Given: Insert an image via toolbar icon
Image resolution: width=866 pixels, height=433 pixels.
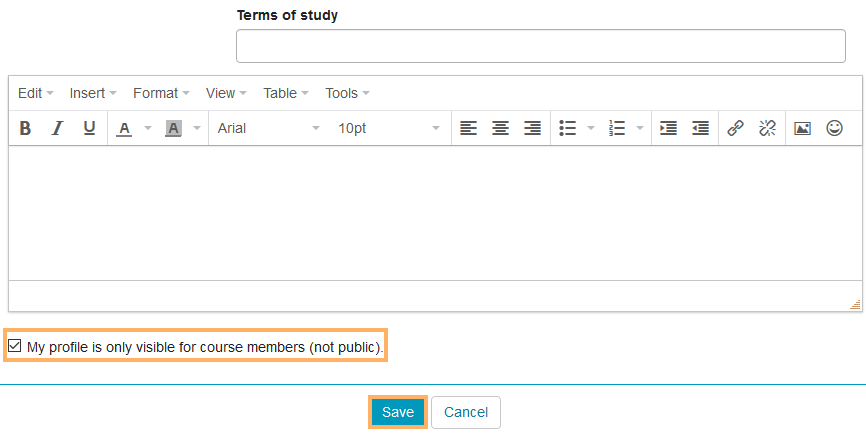Looking at the screenshot, I should [x=802, y=128].
